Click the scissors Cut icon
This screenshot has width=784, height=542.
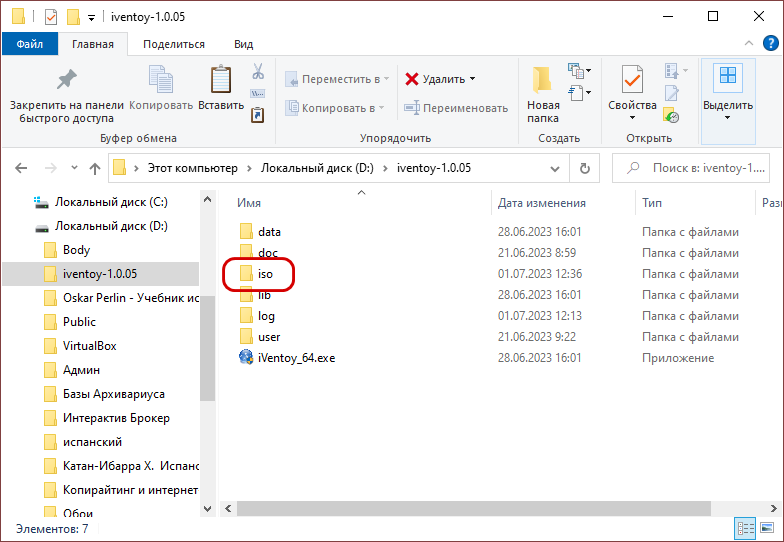(258, 71)
